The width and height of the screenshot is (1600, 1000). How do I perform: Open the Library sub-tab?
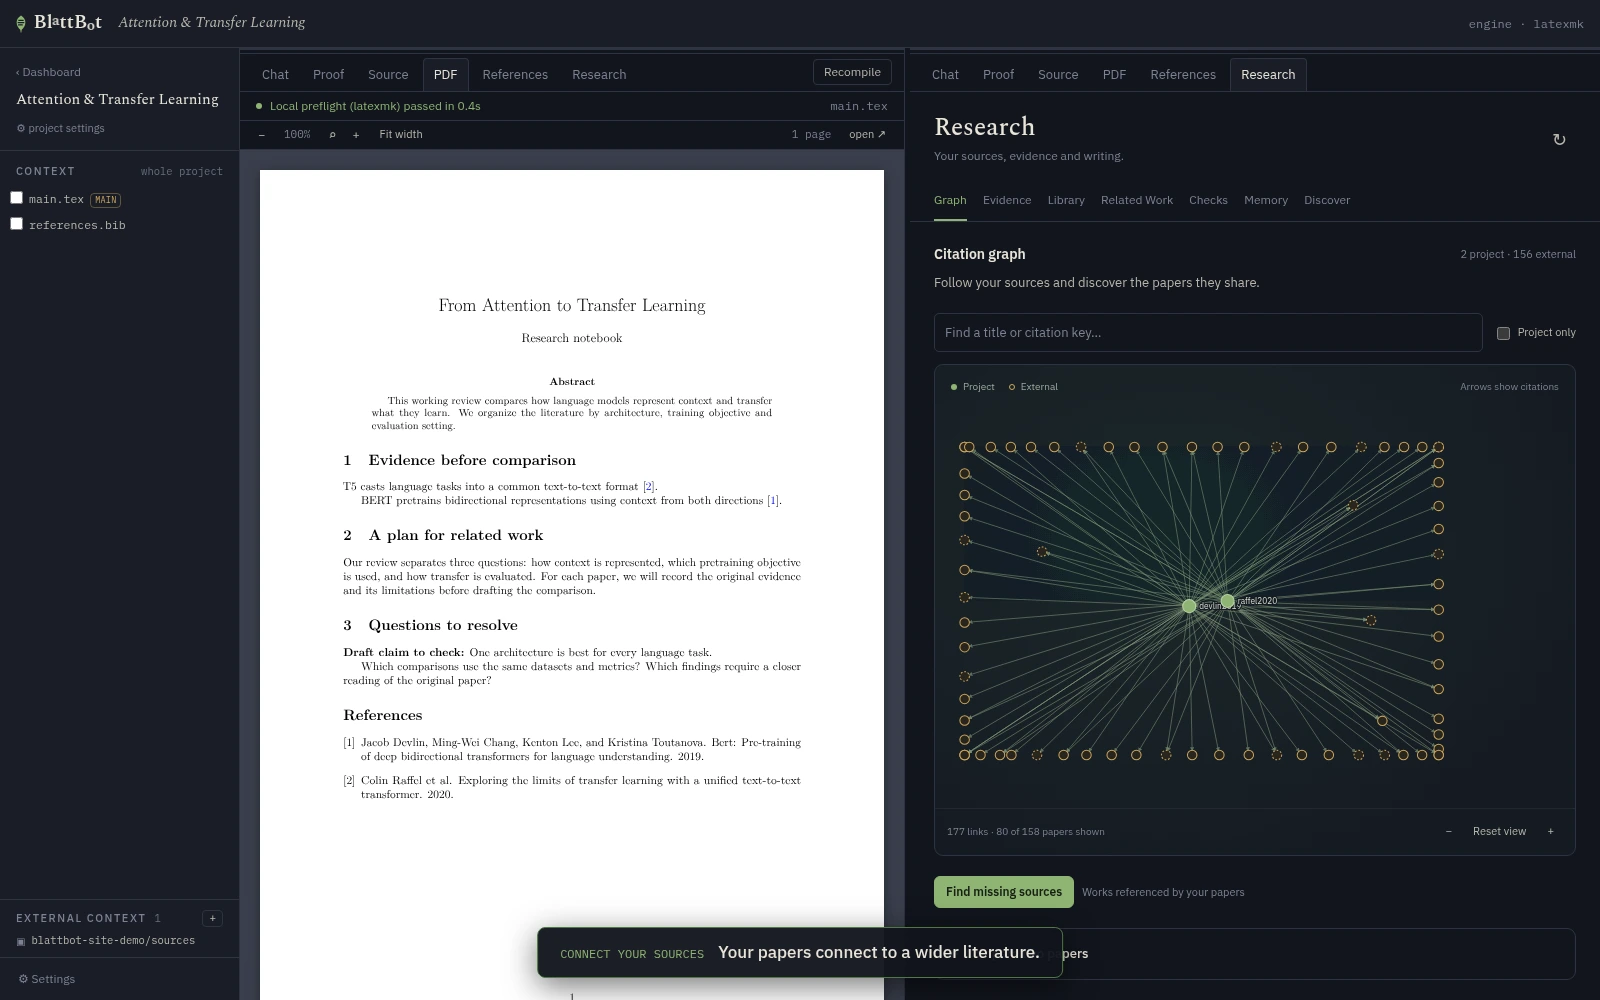1066,201
